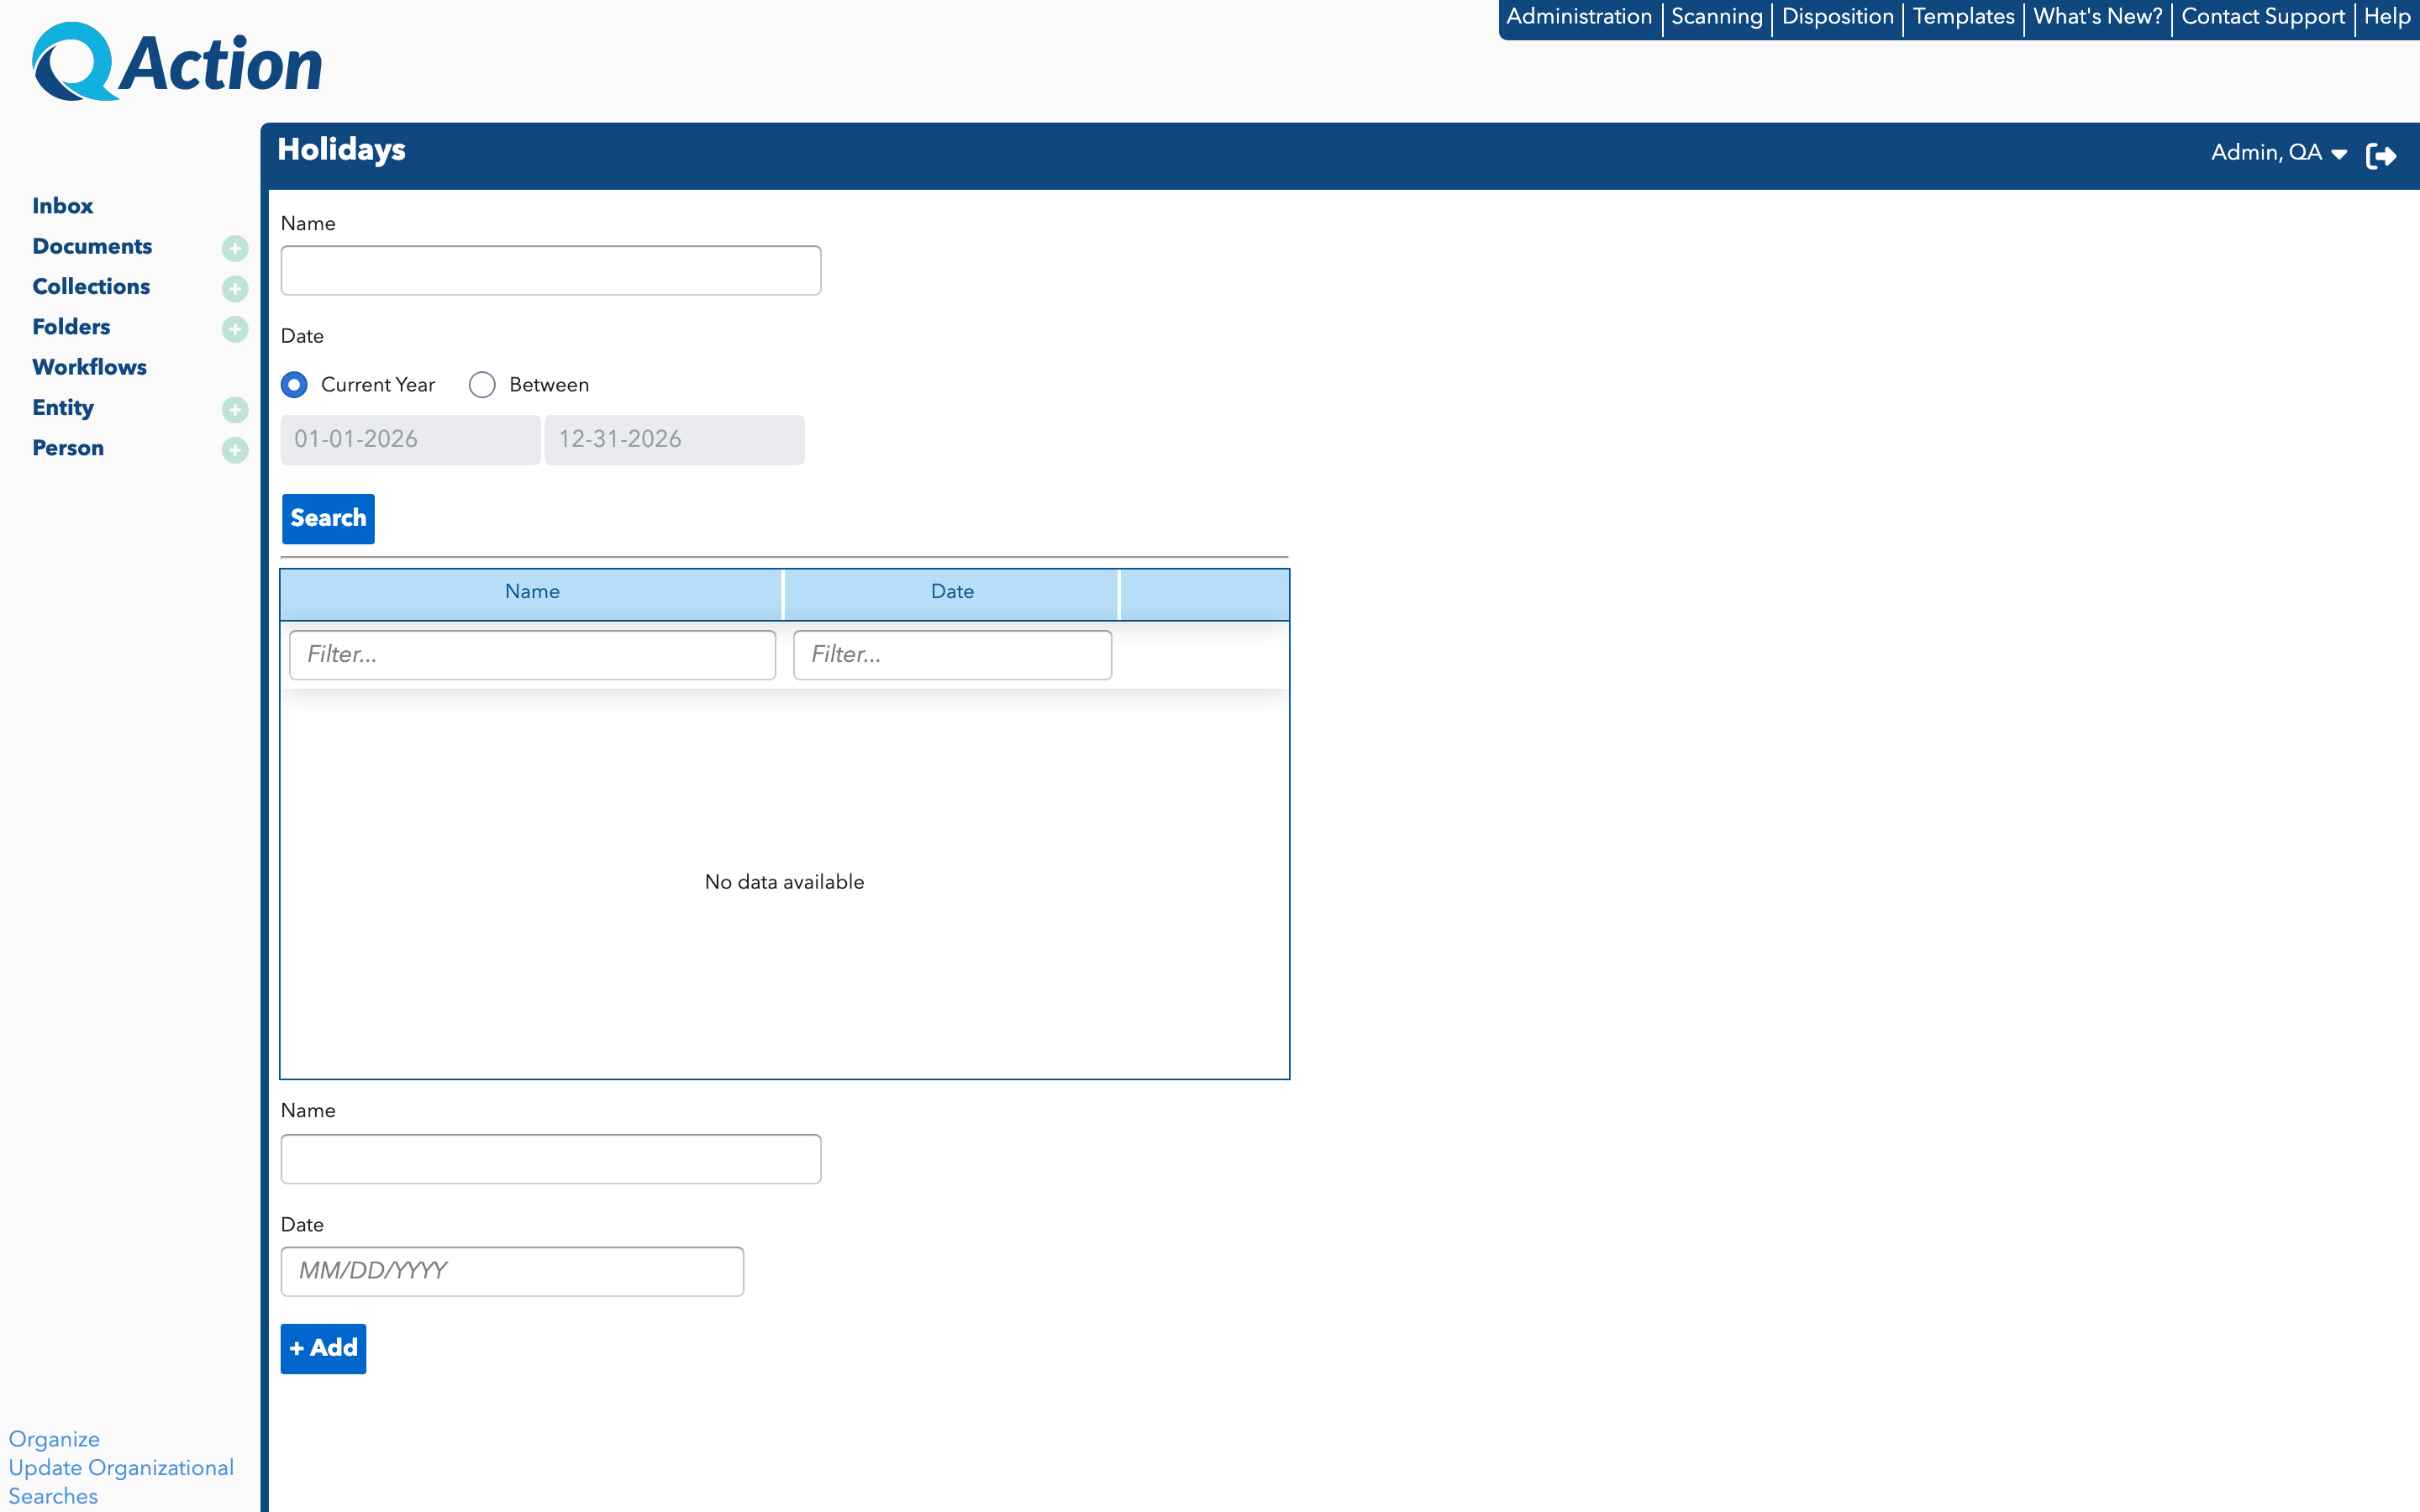
Task: Click the 01-01-2026 start date field
Action: (x=410, y=440)
